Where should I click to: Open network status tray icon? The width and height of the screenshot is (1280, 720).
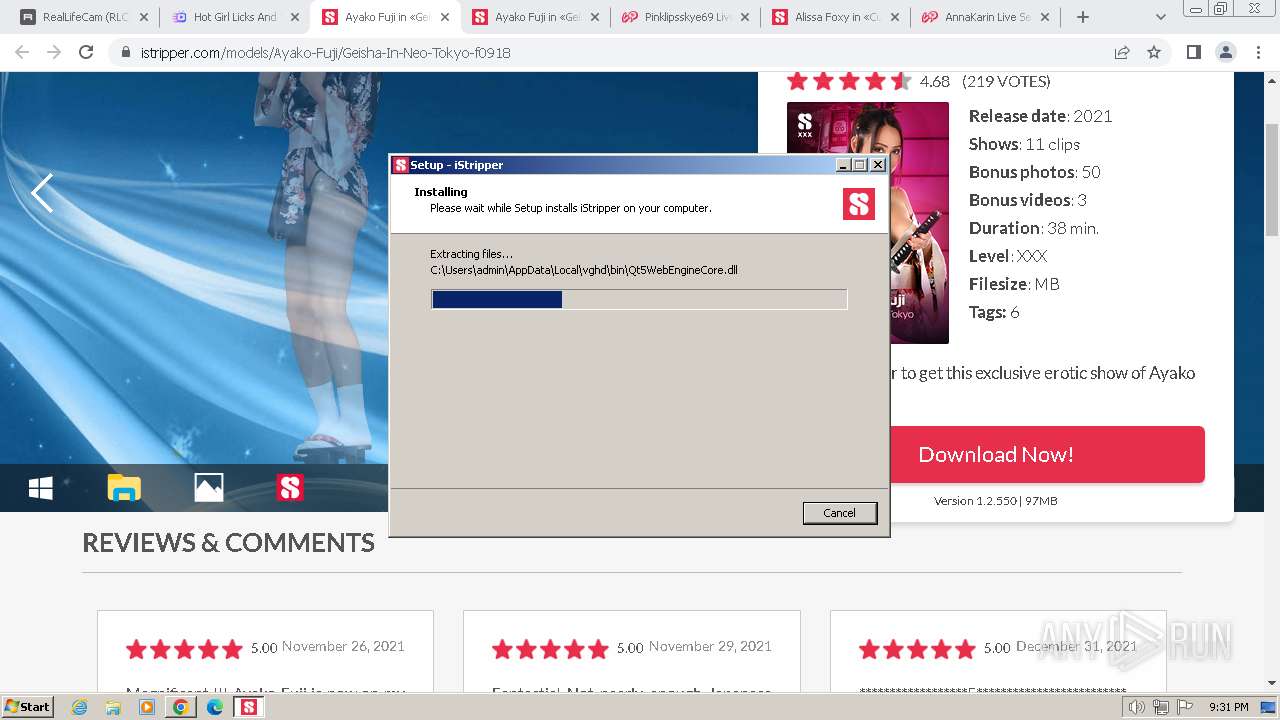click(1161, 707)
